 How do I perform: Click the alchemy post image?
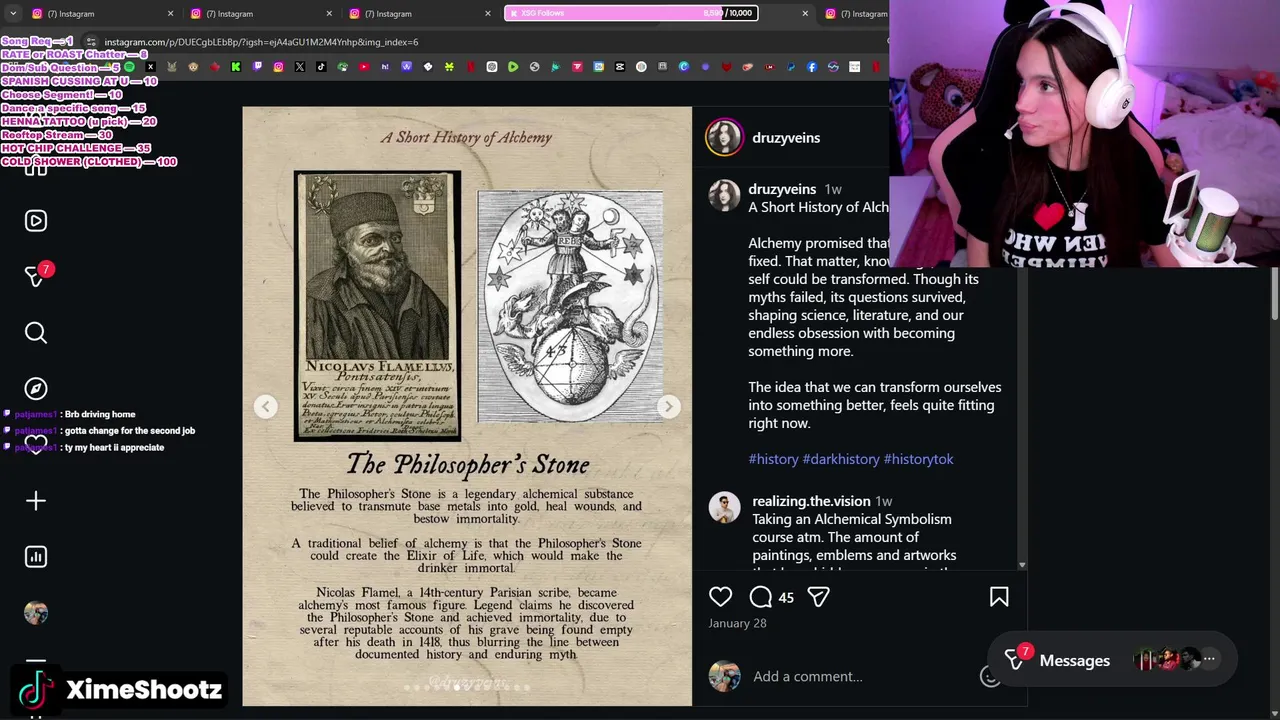pos(467,406)
